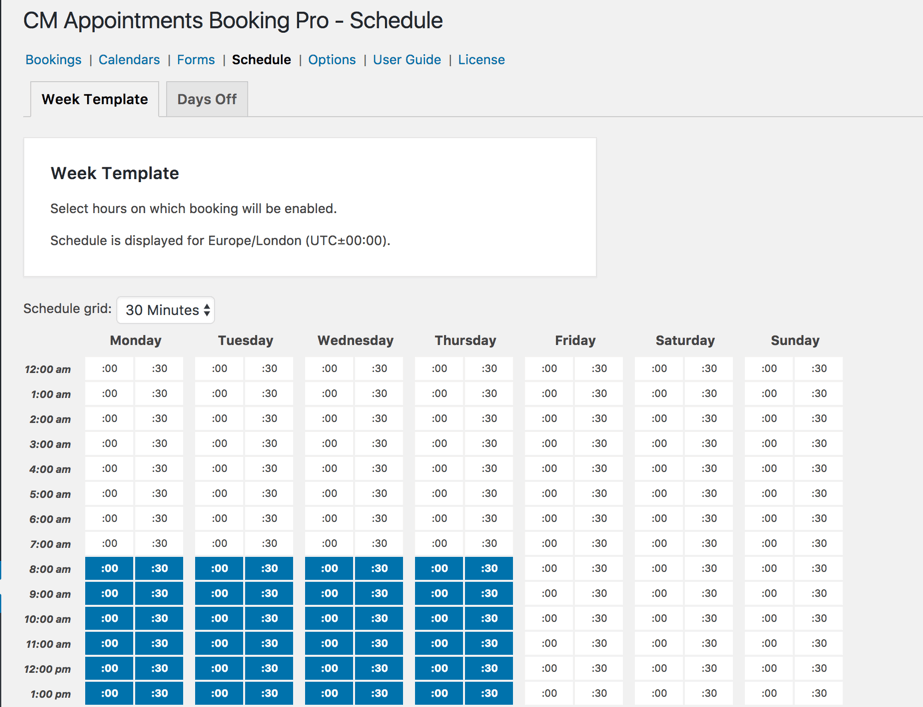Open the Schedule grid interval dropdown
The height and width of the screenshot is (707, 923).
point(166,310)
